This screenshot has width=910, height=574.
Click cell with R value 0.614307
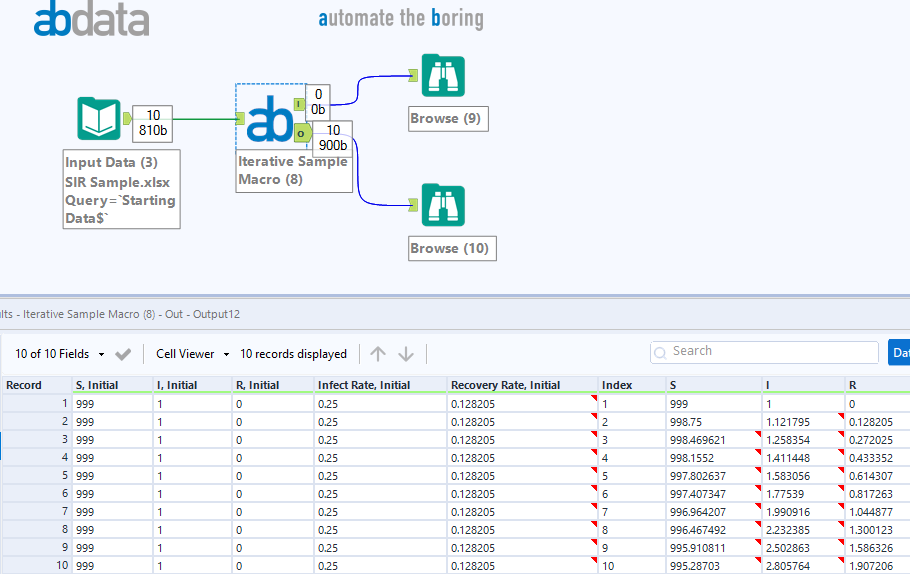coord(878,476)
